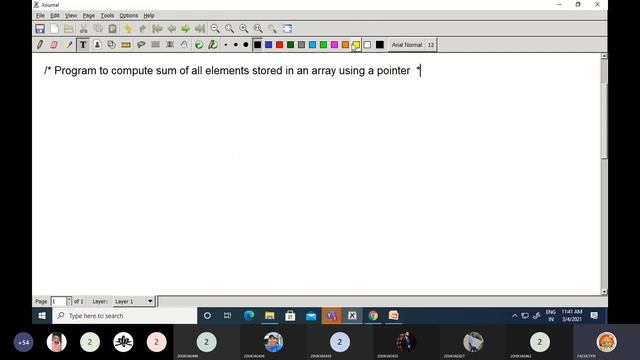Click the taskbar search box
This screenshot has width=640, height=360.
[x=124, y=316]
